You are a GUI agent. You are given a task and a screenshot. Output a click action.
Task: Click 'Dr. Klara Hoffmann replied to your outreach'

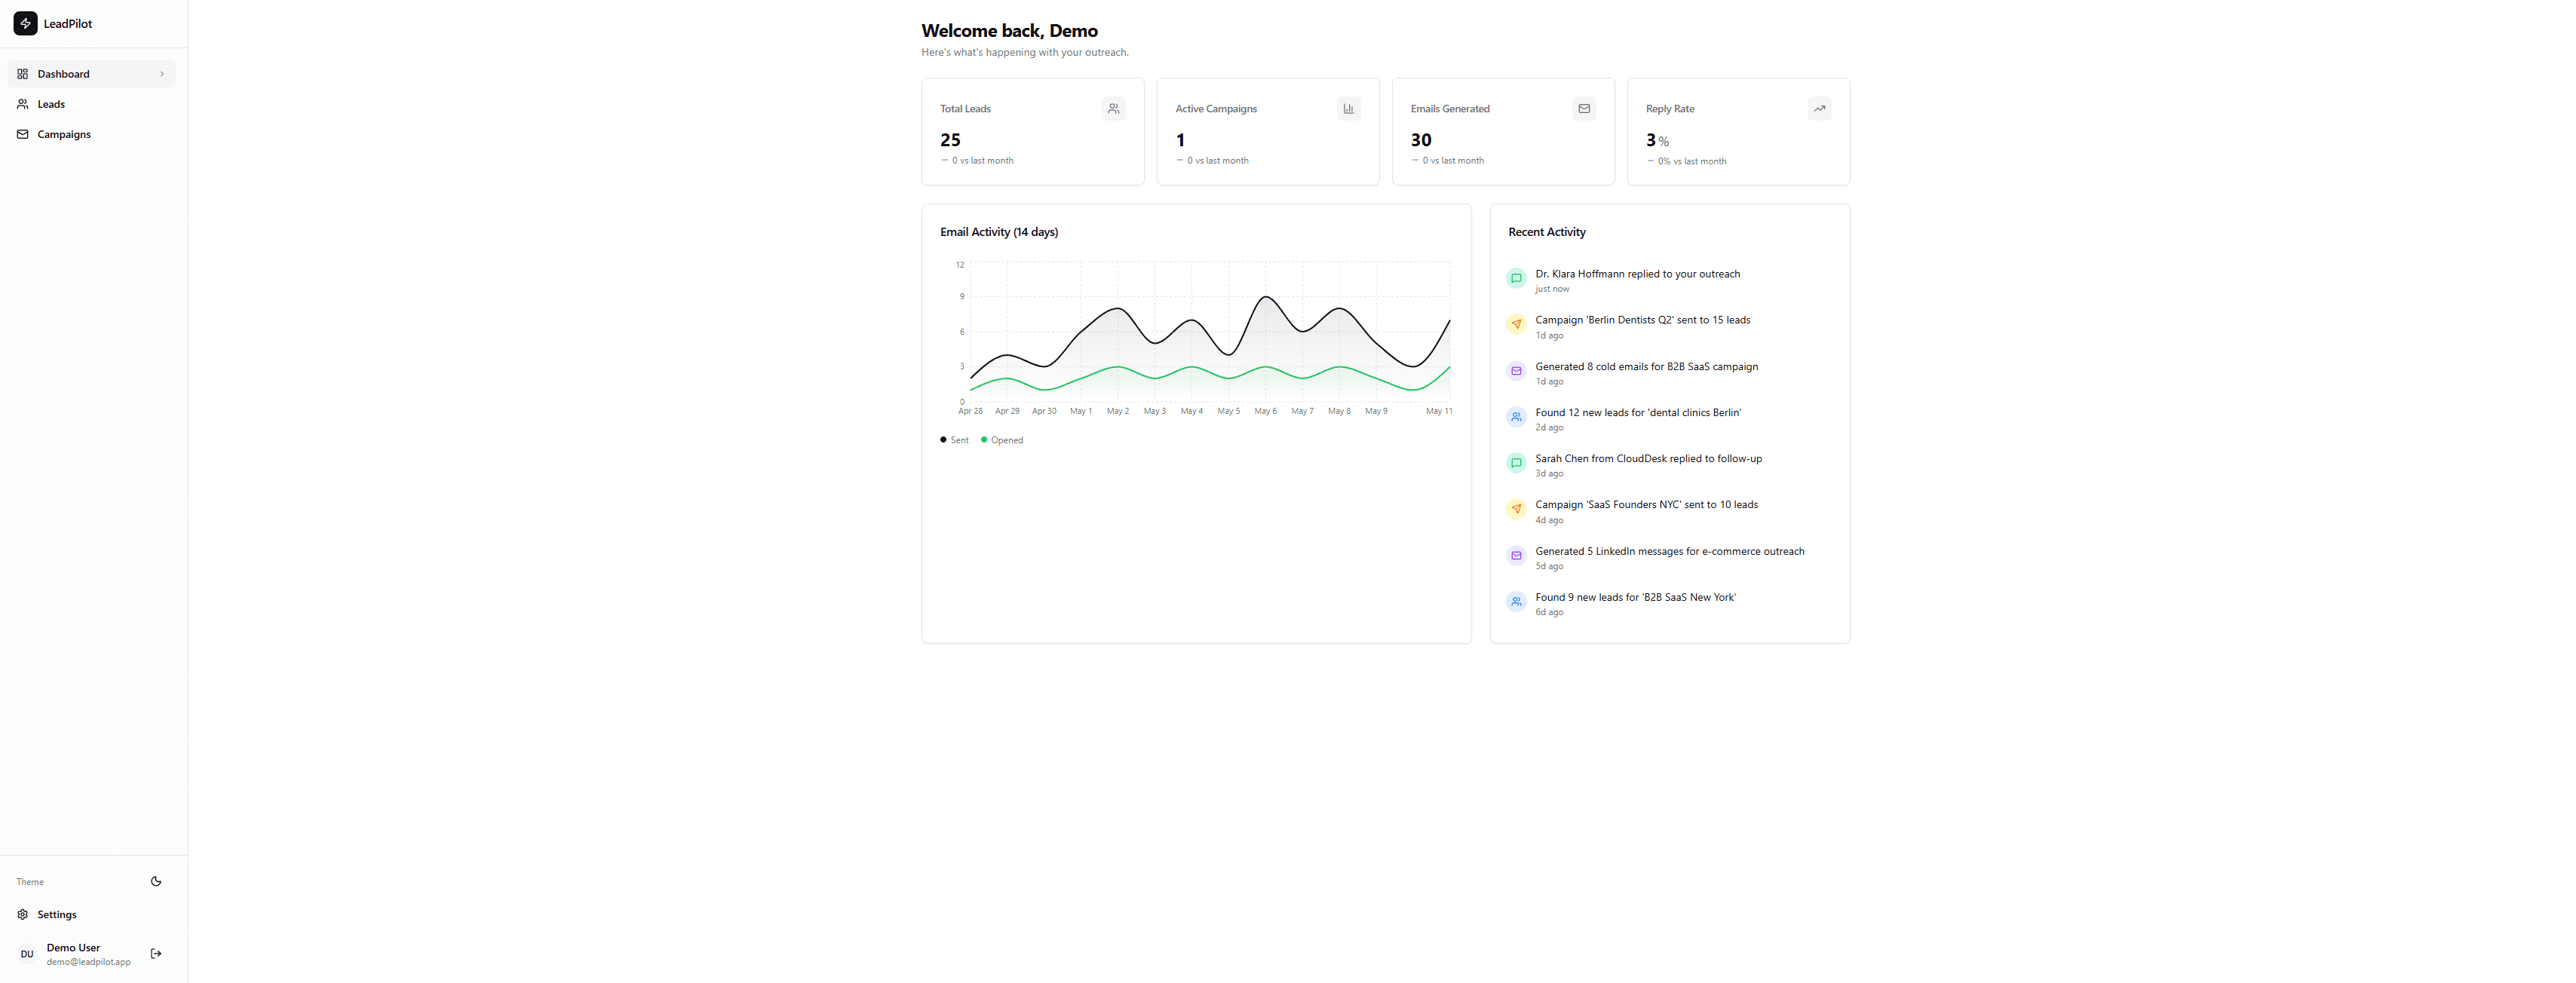(1637, 274)
